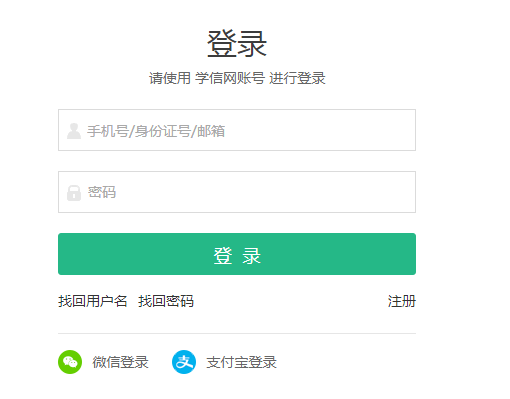Click the horizontal divider above third-party logins
The height and width of the screenshot is (399, 510).
point(237,333)
